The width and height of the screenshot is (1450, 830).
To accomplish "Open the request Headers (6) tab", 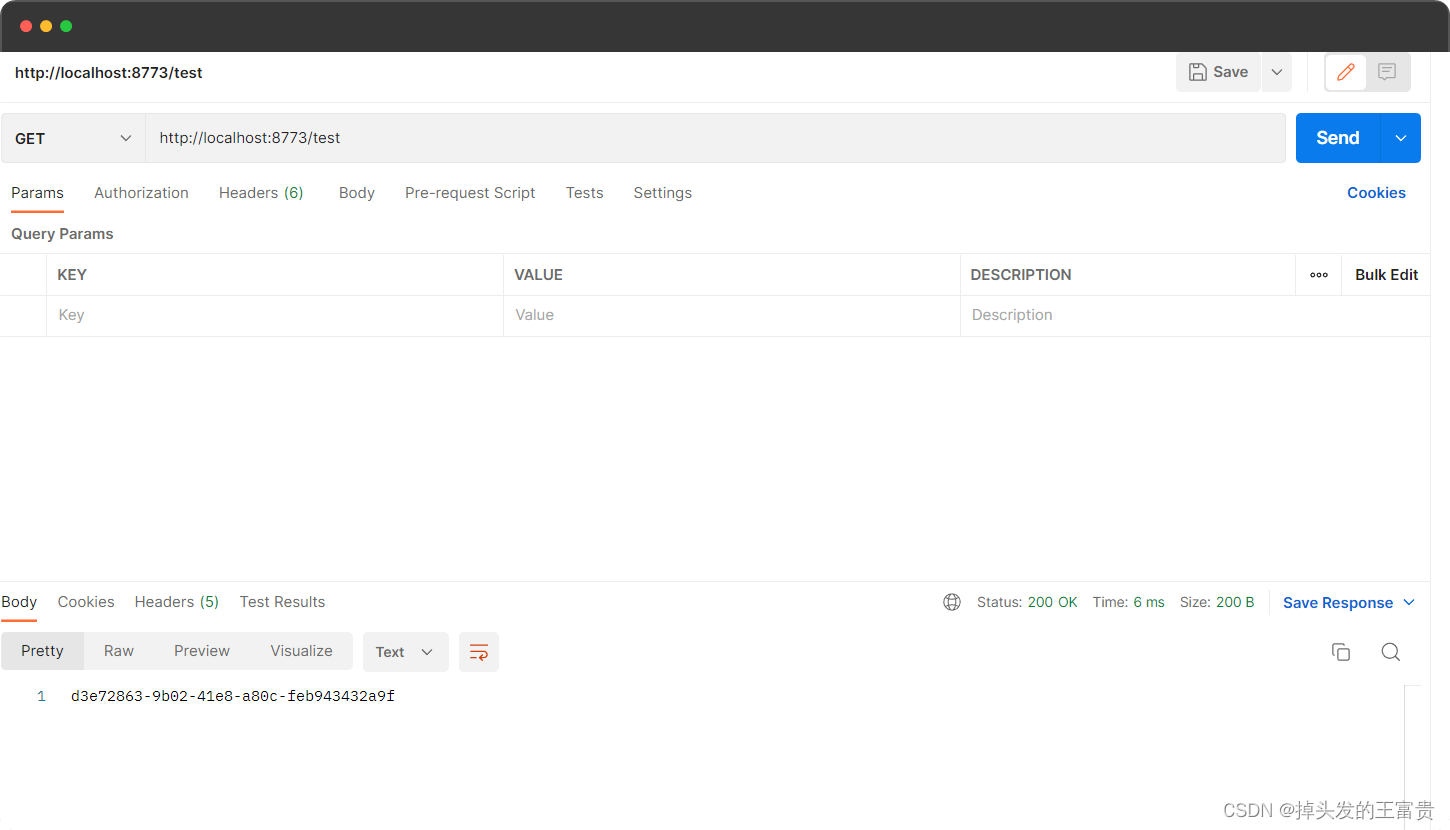I will click(261, 193).
